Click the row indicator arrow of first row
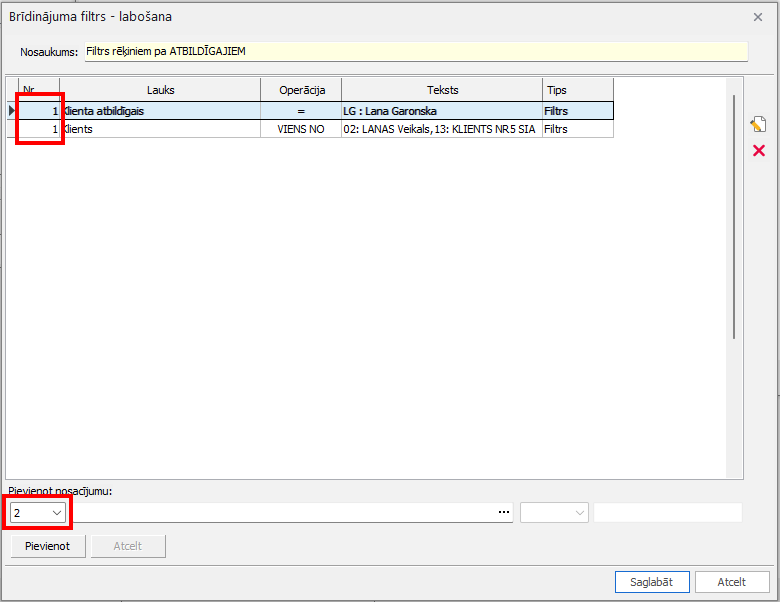Screen dimensions: 780x602 coord(12,111)
